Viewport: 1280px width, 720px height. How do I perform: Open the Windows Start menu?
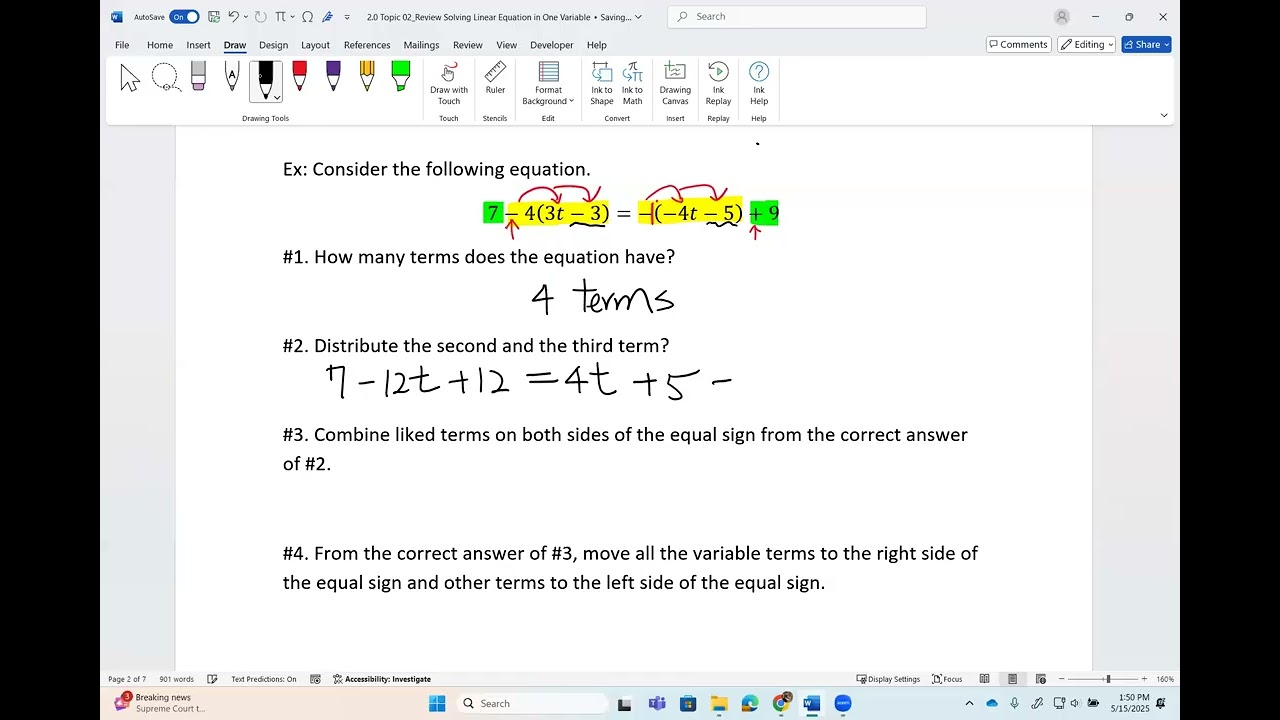pos(437,704)
